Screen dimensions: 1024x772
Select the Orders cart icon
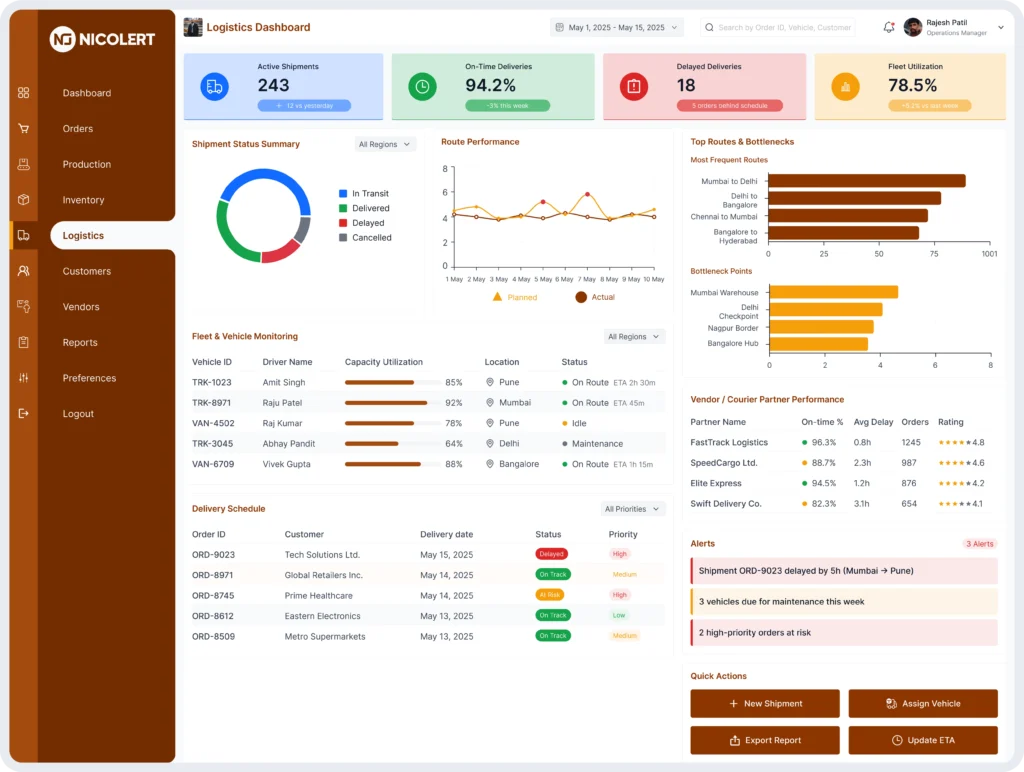[23, 129]
